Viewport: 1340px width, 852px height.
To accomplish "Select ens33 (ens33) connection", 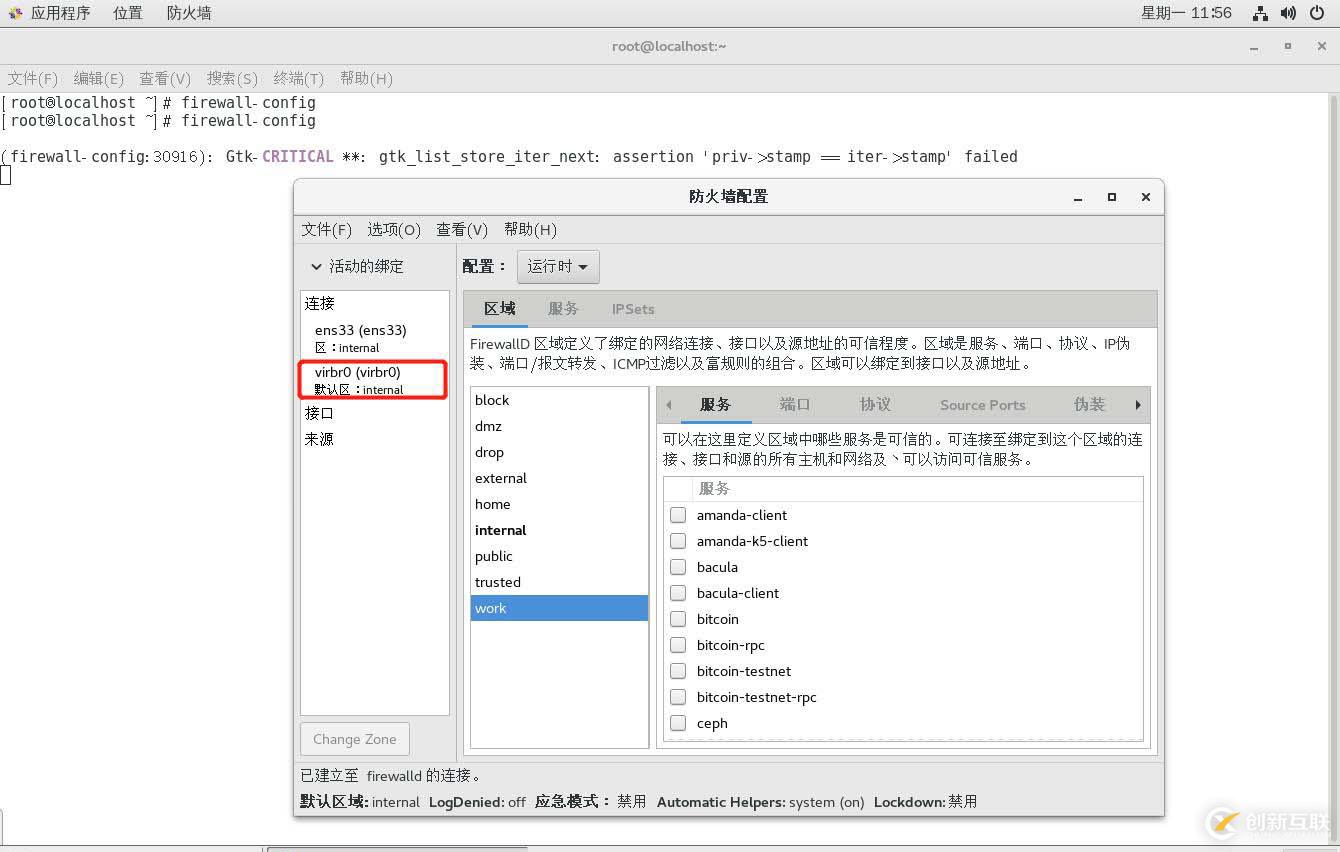I will coord(375,338).
